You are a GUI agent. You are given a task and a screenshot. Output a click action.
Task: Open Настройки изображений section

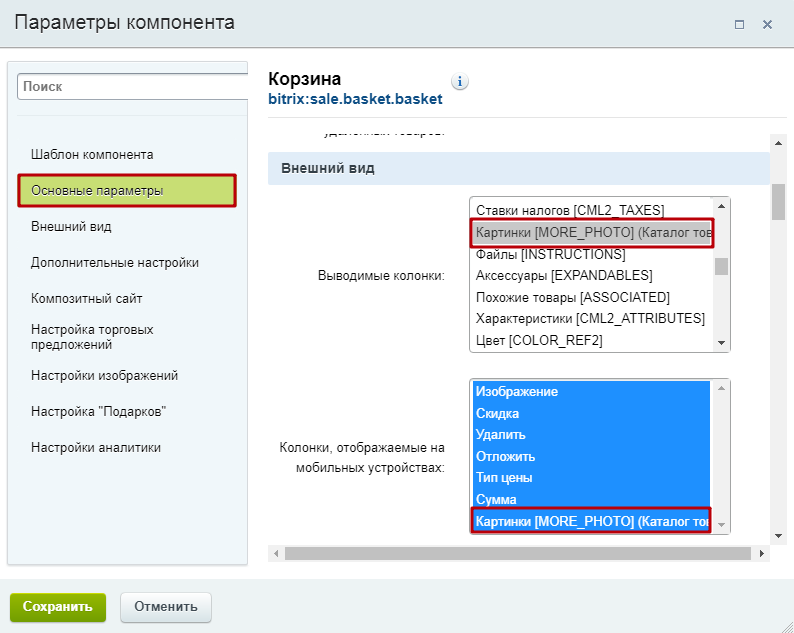(x=104, y=376)
